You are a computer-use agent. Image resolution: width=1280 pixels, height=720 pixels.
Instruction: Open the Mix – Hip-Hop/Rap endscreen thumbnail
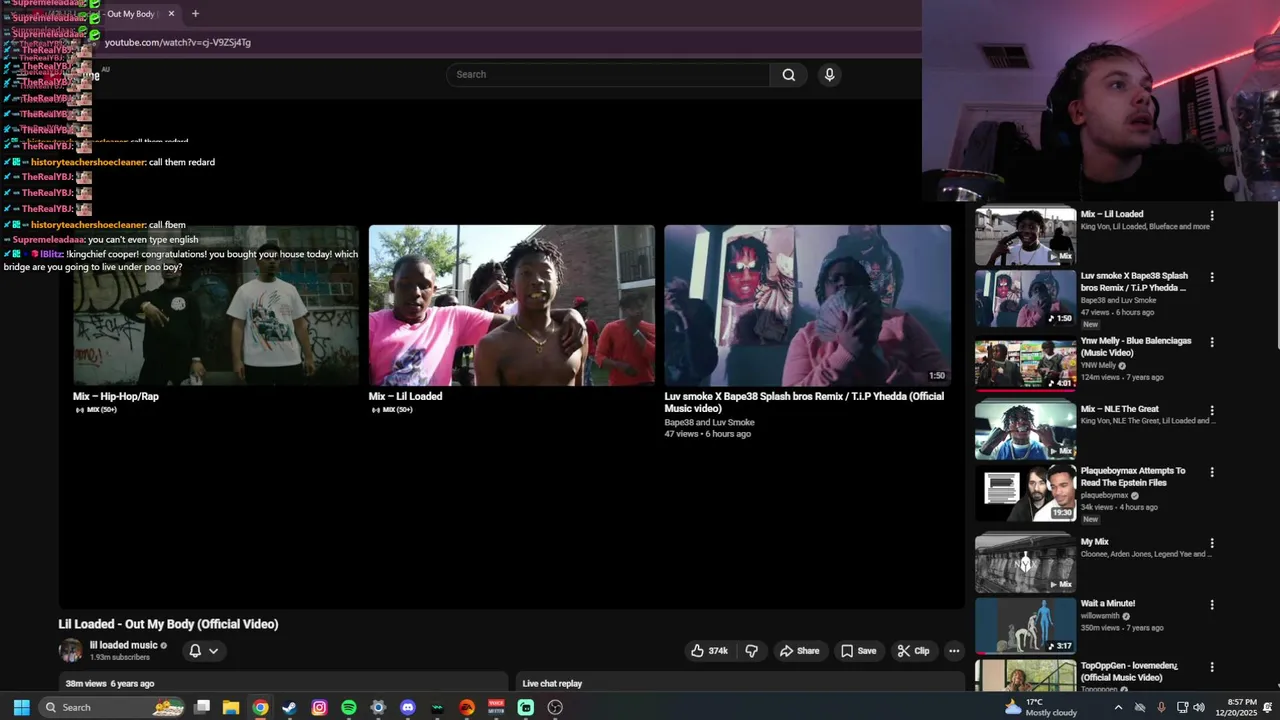(216, 305)
